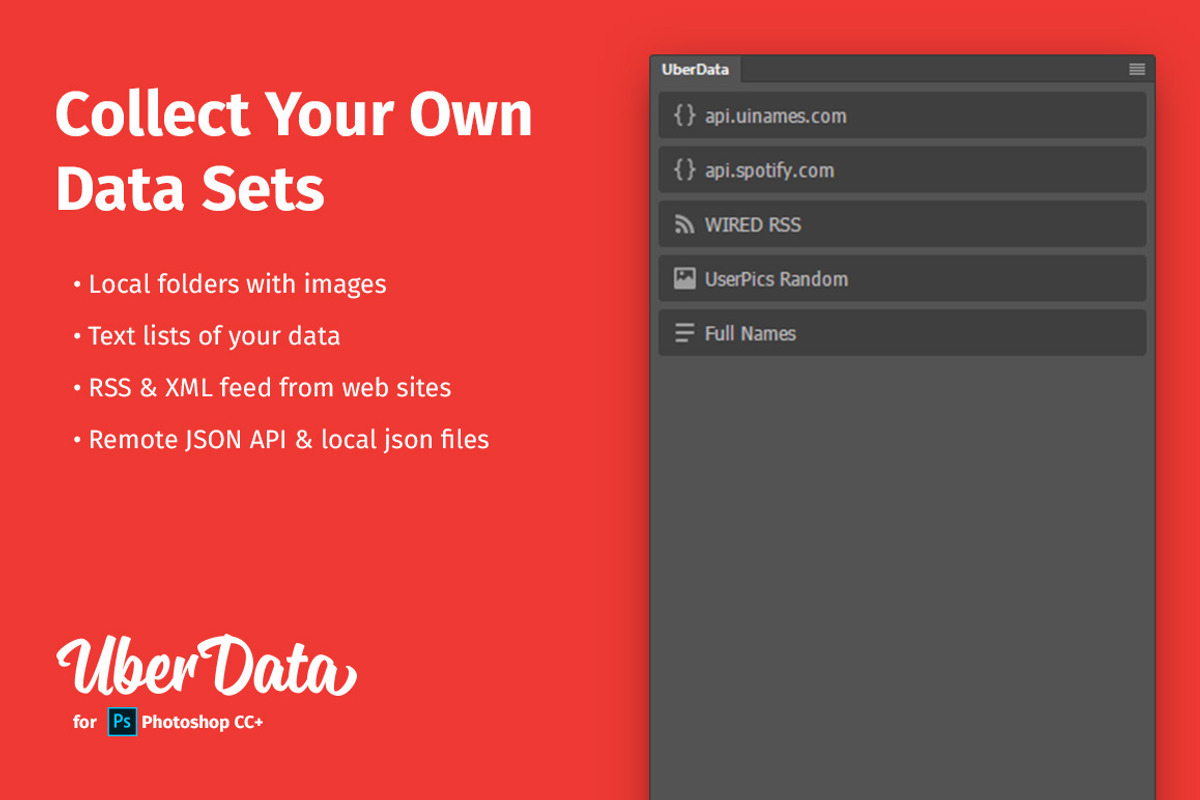Click the image icon beside UserPics Random
Viewport: 1200px width, 800px height.
pos(684,279)
